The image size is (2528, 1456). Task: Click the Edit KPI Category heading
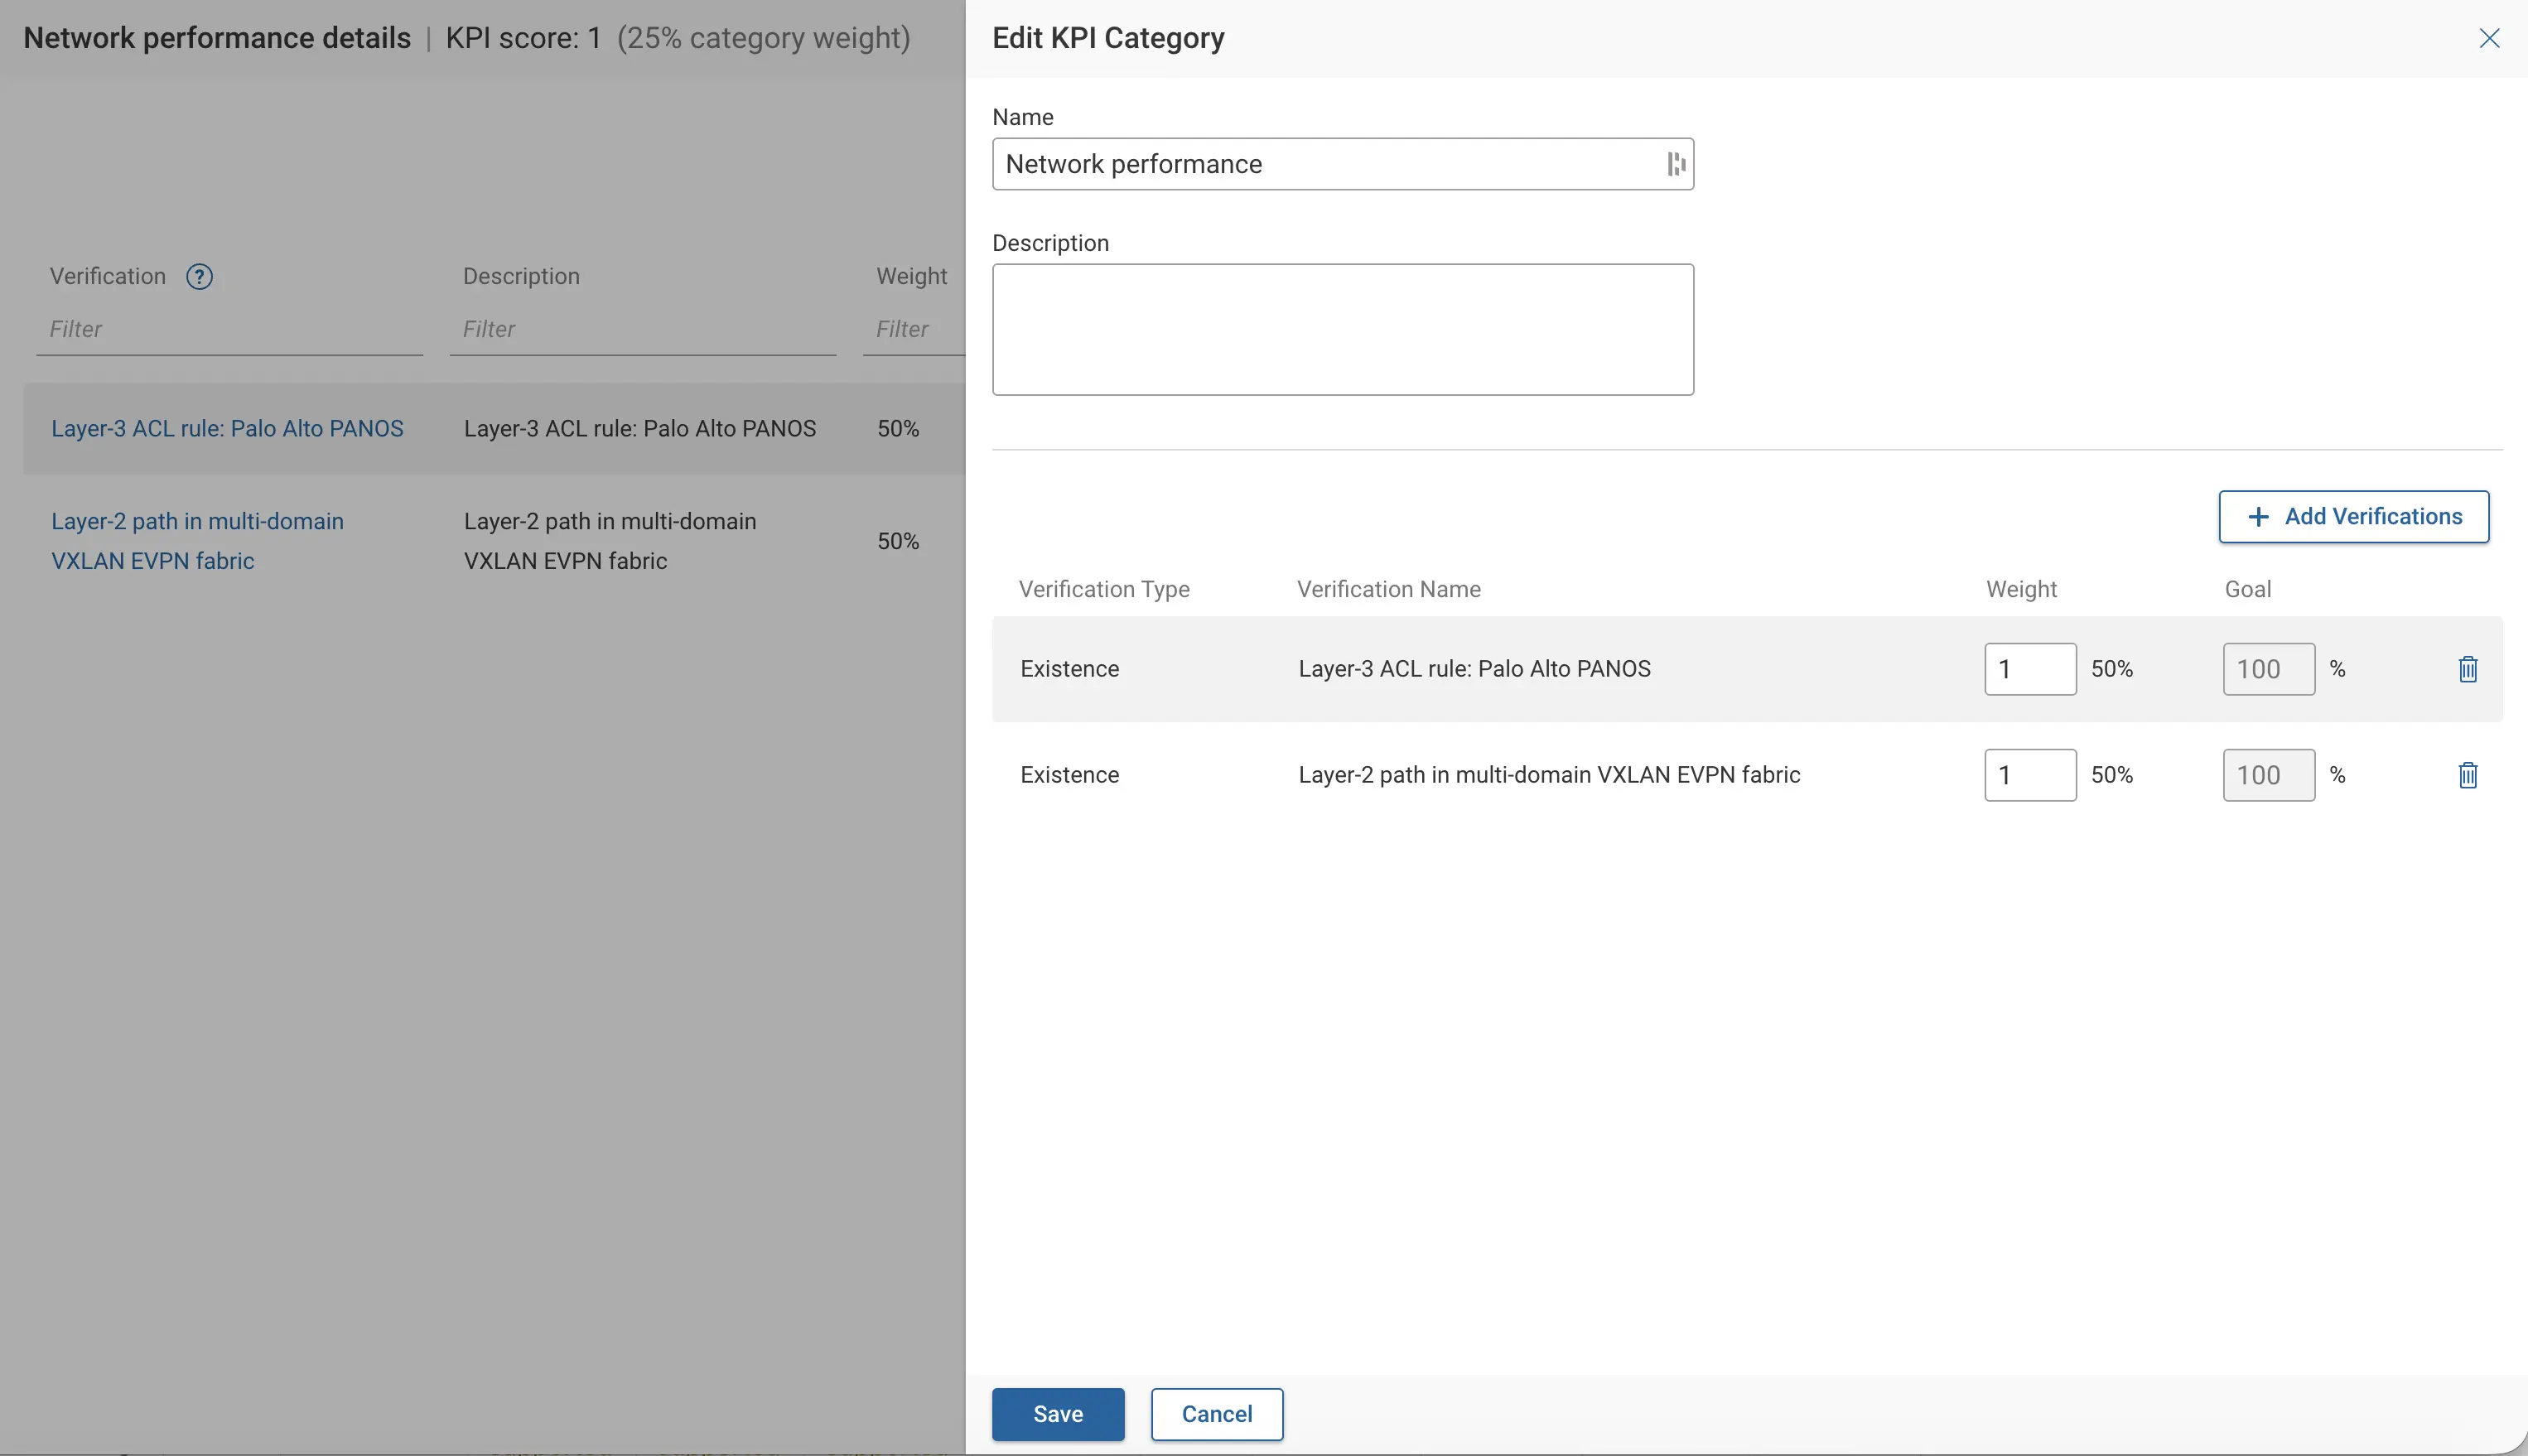[1108, 38]
